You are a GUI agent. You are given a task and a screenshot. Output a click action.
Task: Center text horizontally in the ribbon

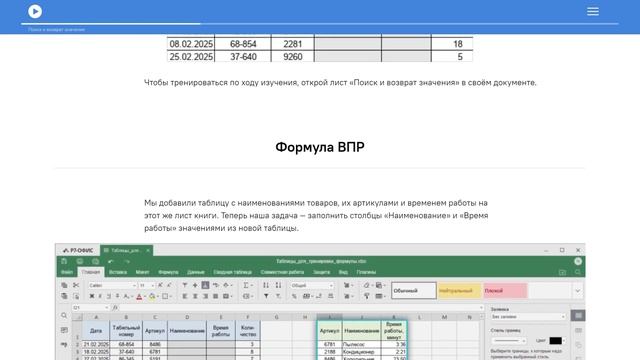(195, 296)
